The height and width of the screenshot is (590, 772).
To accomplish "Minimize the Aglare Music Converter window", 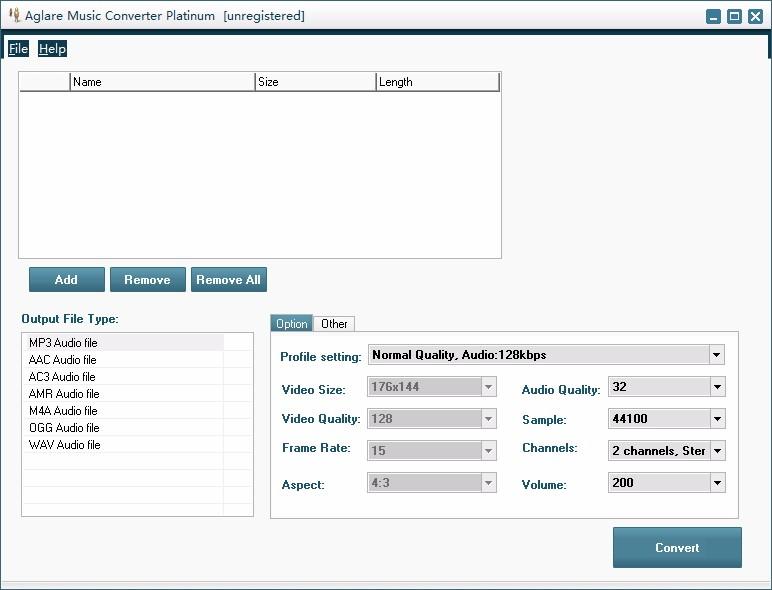I will point(713,16).
